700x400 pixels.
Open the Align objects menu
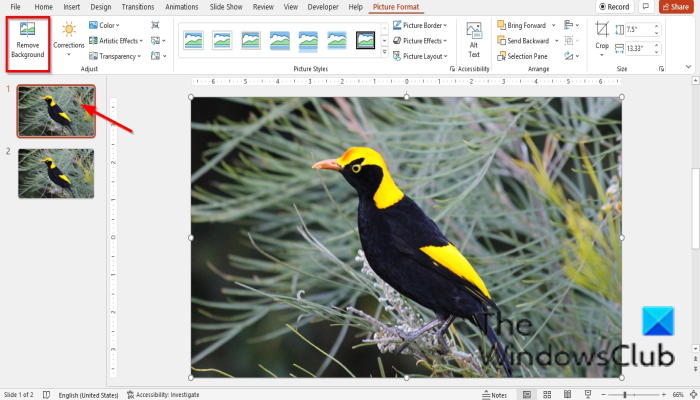tap(571, 25)
